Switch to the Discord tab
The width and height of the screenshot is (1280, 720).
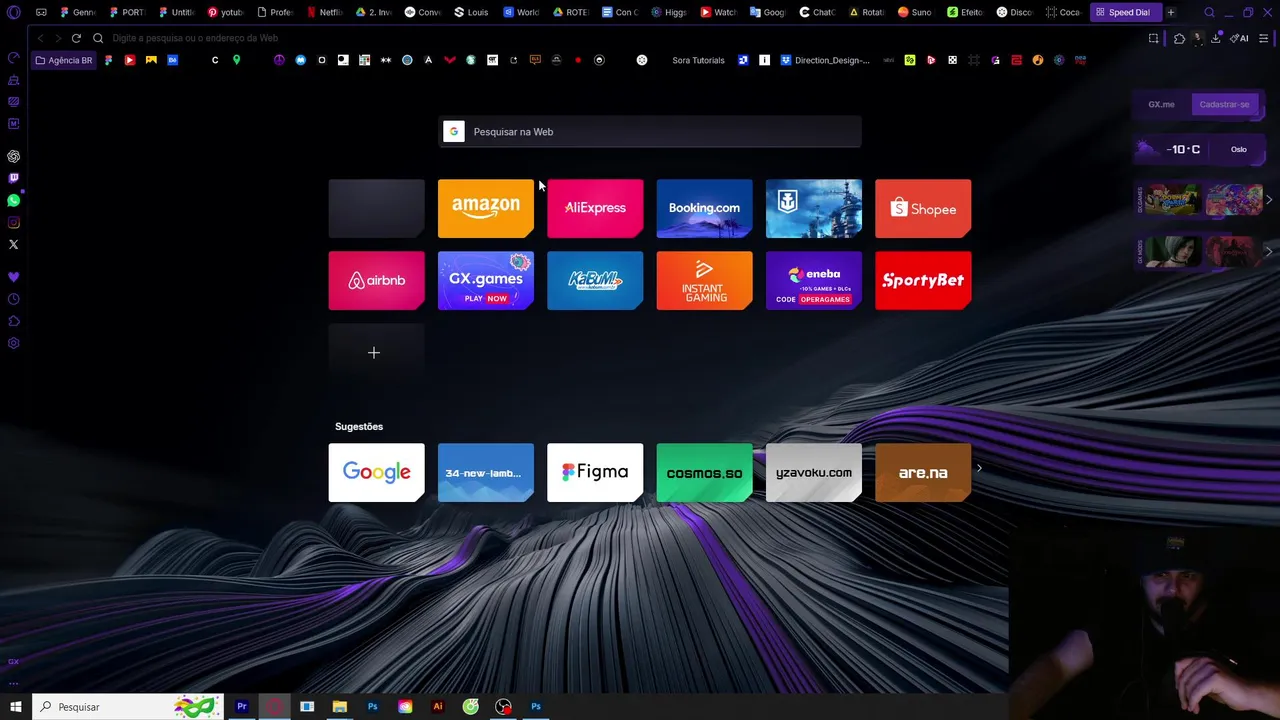pos(1014,13)
